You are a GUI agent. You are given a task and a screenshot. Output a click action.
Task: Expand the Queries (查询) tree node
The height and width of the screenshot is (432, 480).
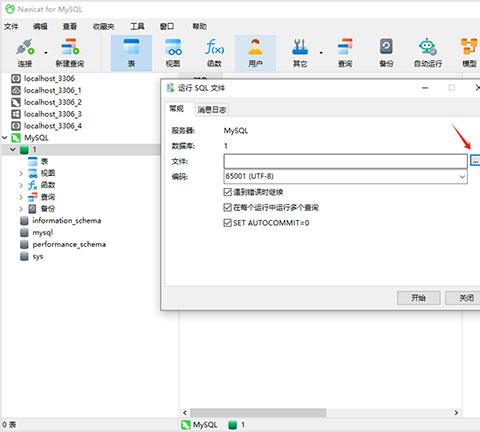[x=21, y=197]
